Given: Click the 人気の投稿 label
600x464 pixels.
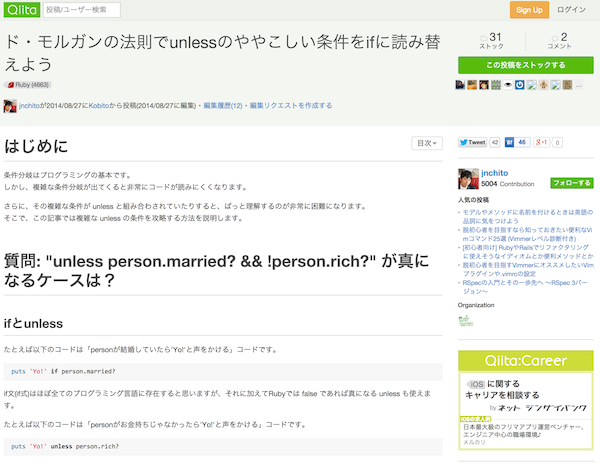Looking at the screenshot, I should tap(473, 200).
